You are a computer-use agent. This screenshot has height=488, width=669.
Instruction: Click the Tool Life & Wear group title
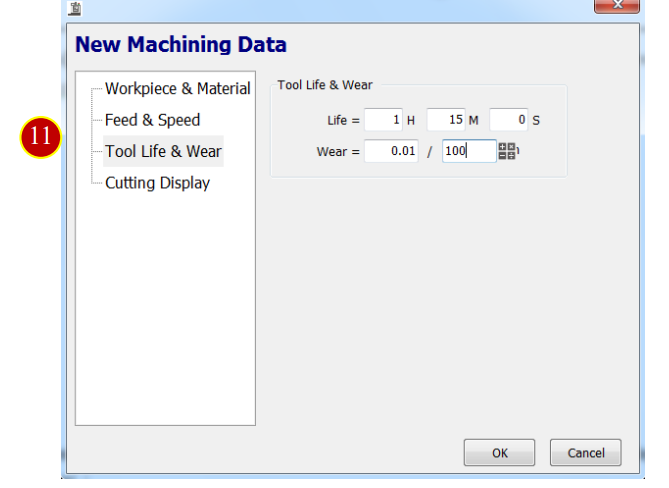(325, 85)
